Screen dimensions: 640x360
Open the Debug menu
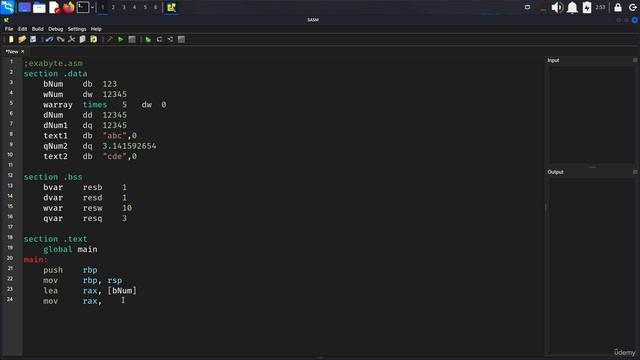(x=56, y=29)
